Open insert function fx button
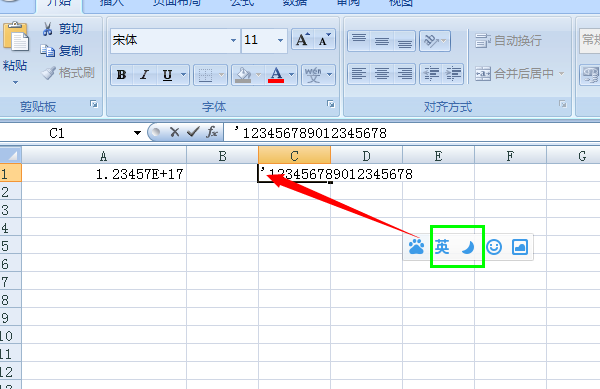 [x=212, y=132]
